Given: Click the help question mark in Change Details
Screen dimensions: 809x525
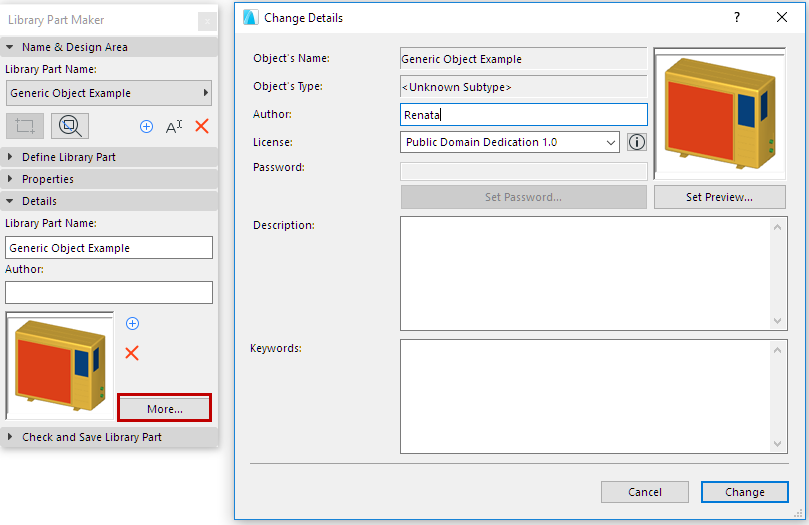Looking at the screenshot, I should point(737,17).
